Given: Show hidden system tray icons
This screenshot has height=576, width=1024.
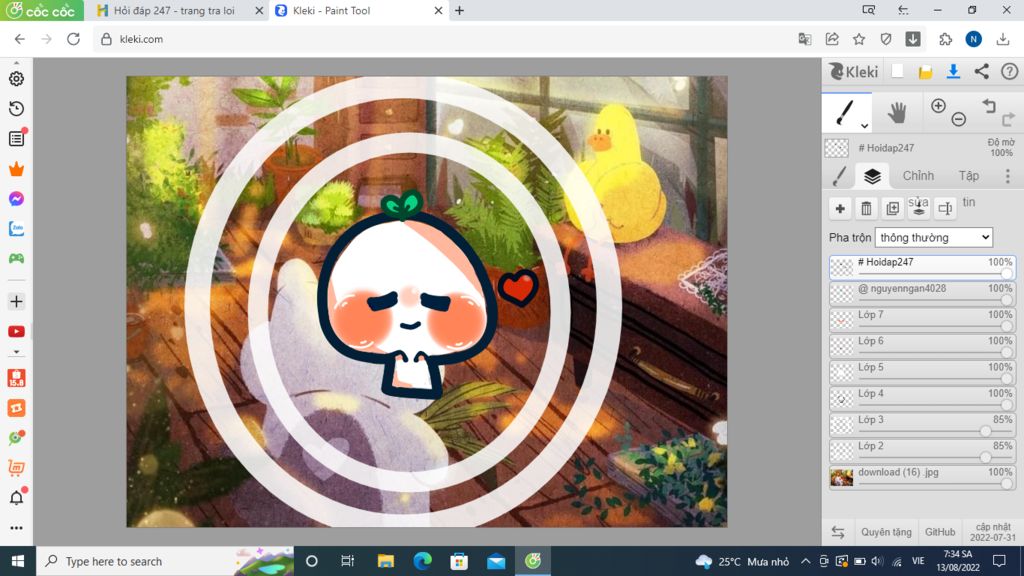Looking at the screenshot, I should [x=805, y=561].
